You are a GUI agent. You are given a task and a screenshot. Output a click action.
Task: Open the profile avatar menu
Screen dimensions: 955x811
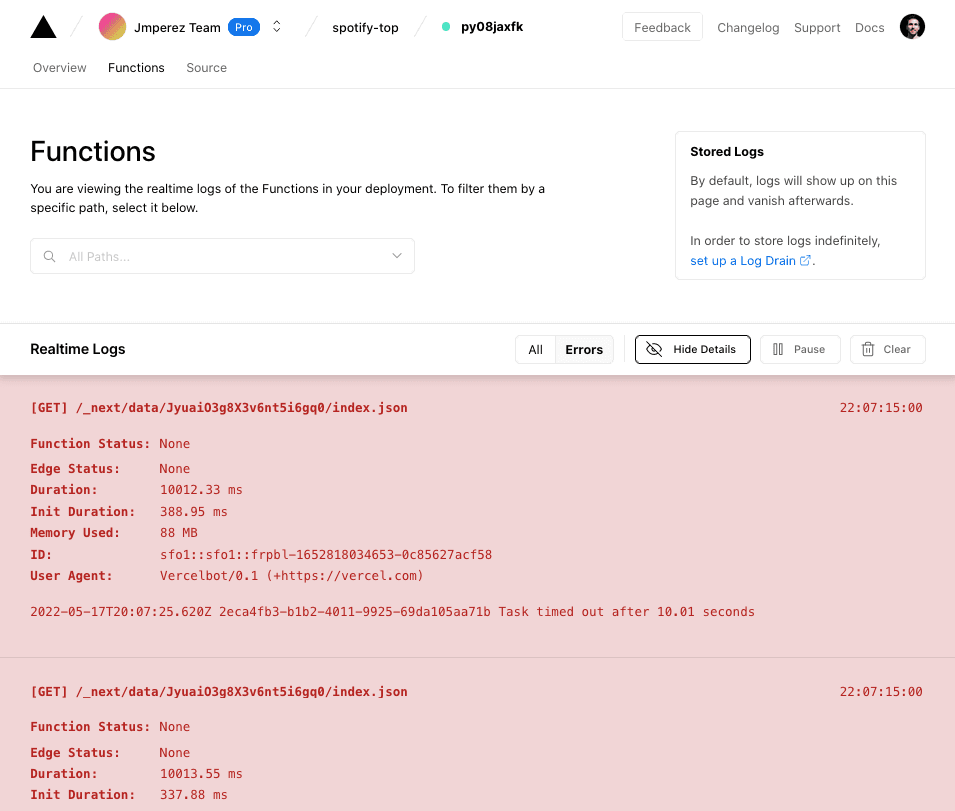[x=912, y=26]
